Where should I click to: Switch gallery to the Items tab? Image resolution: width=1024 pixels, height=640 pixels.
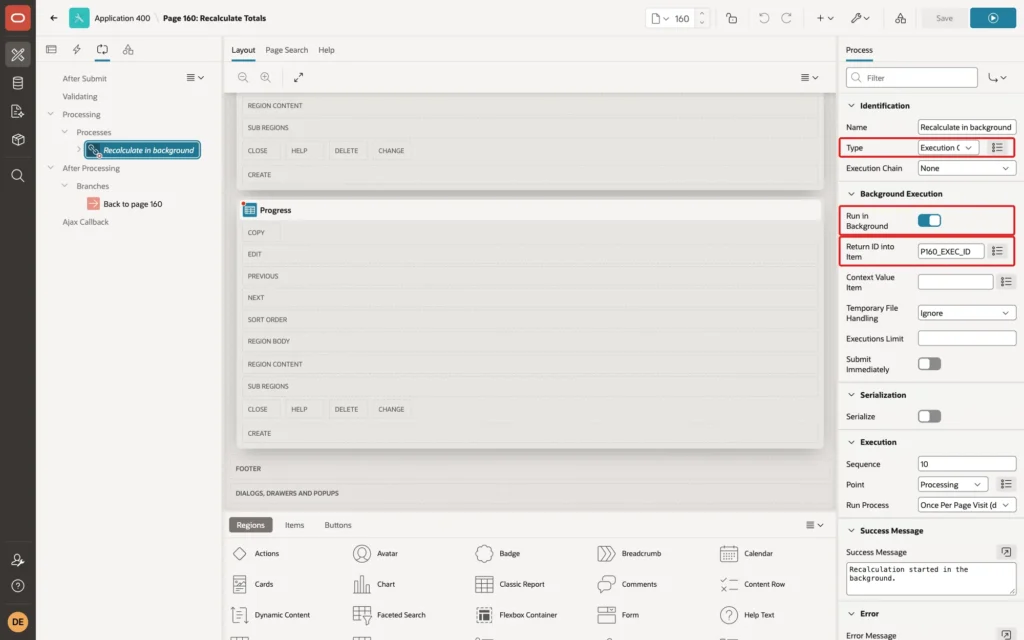tap(295, 524)
